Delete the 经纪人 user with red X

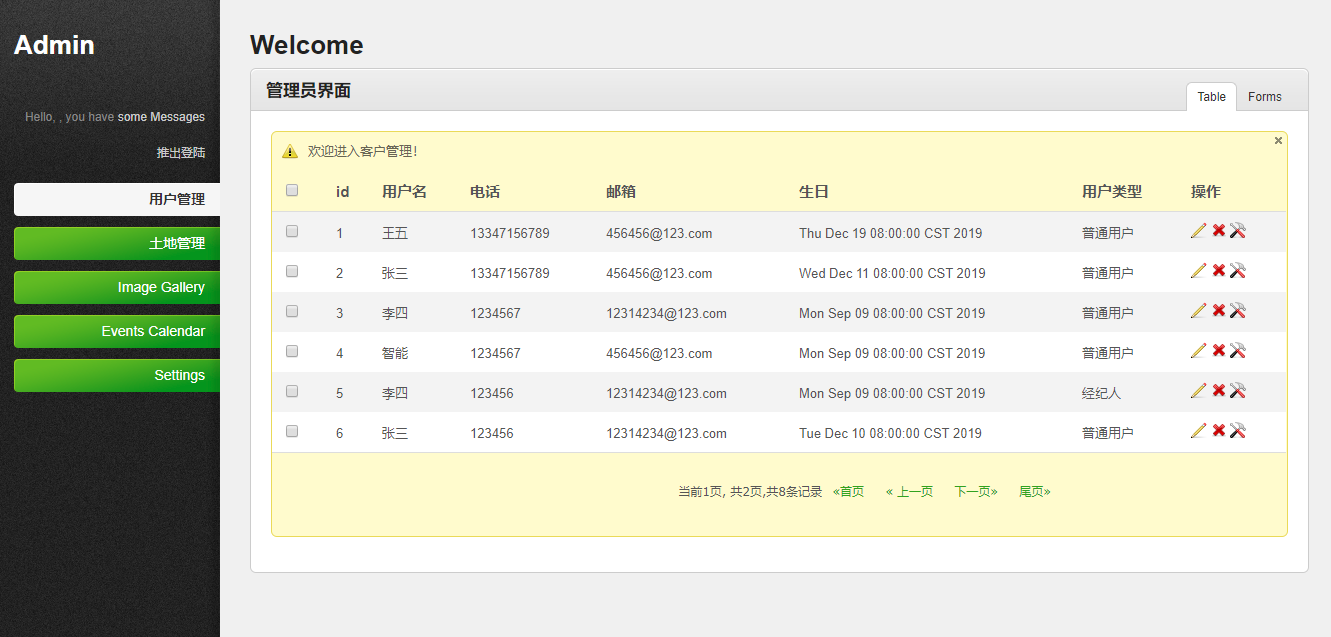[x=1218, y=391]
